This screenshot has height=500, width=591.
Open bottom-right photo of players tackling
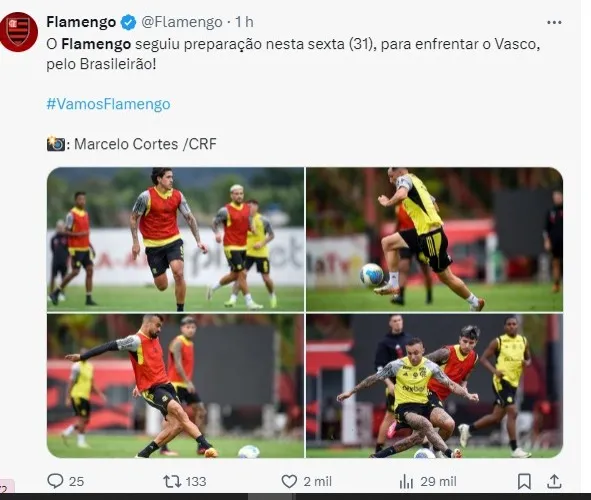434,386
